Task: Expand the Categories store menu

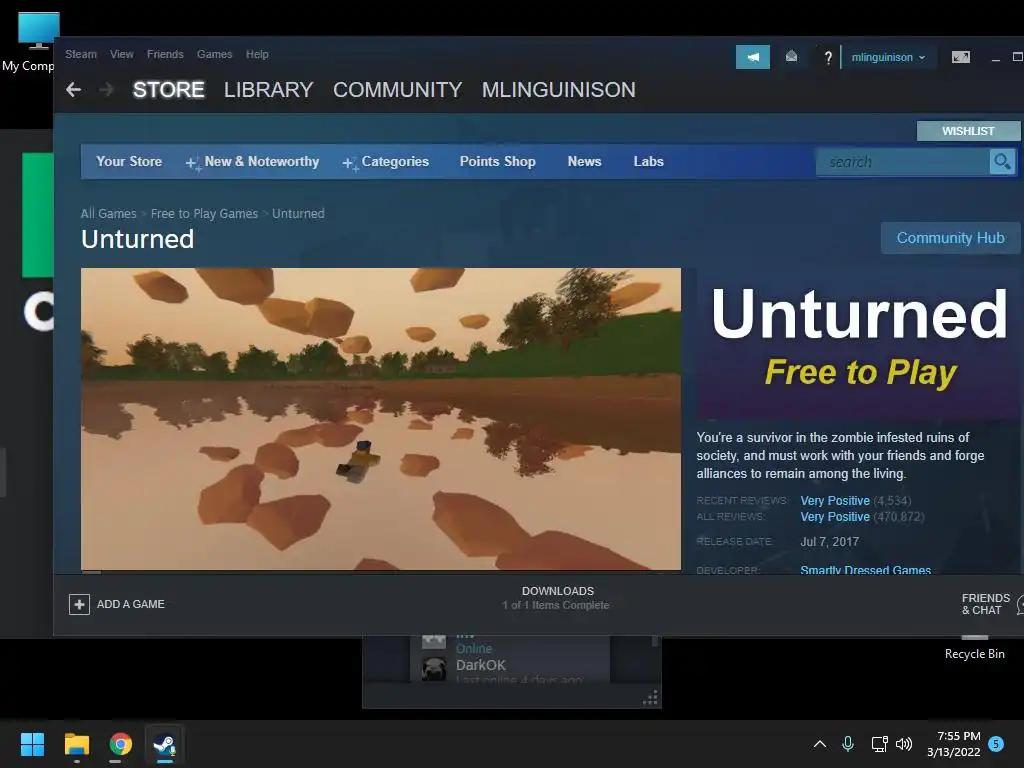Action: coord(385,162)
